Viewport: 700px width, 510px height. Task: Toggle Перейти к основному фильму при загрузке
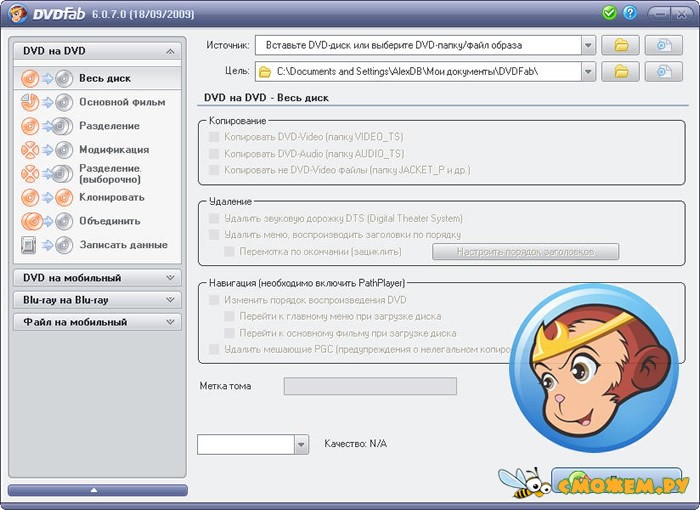click(x=229, y=333)
